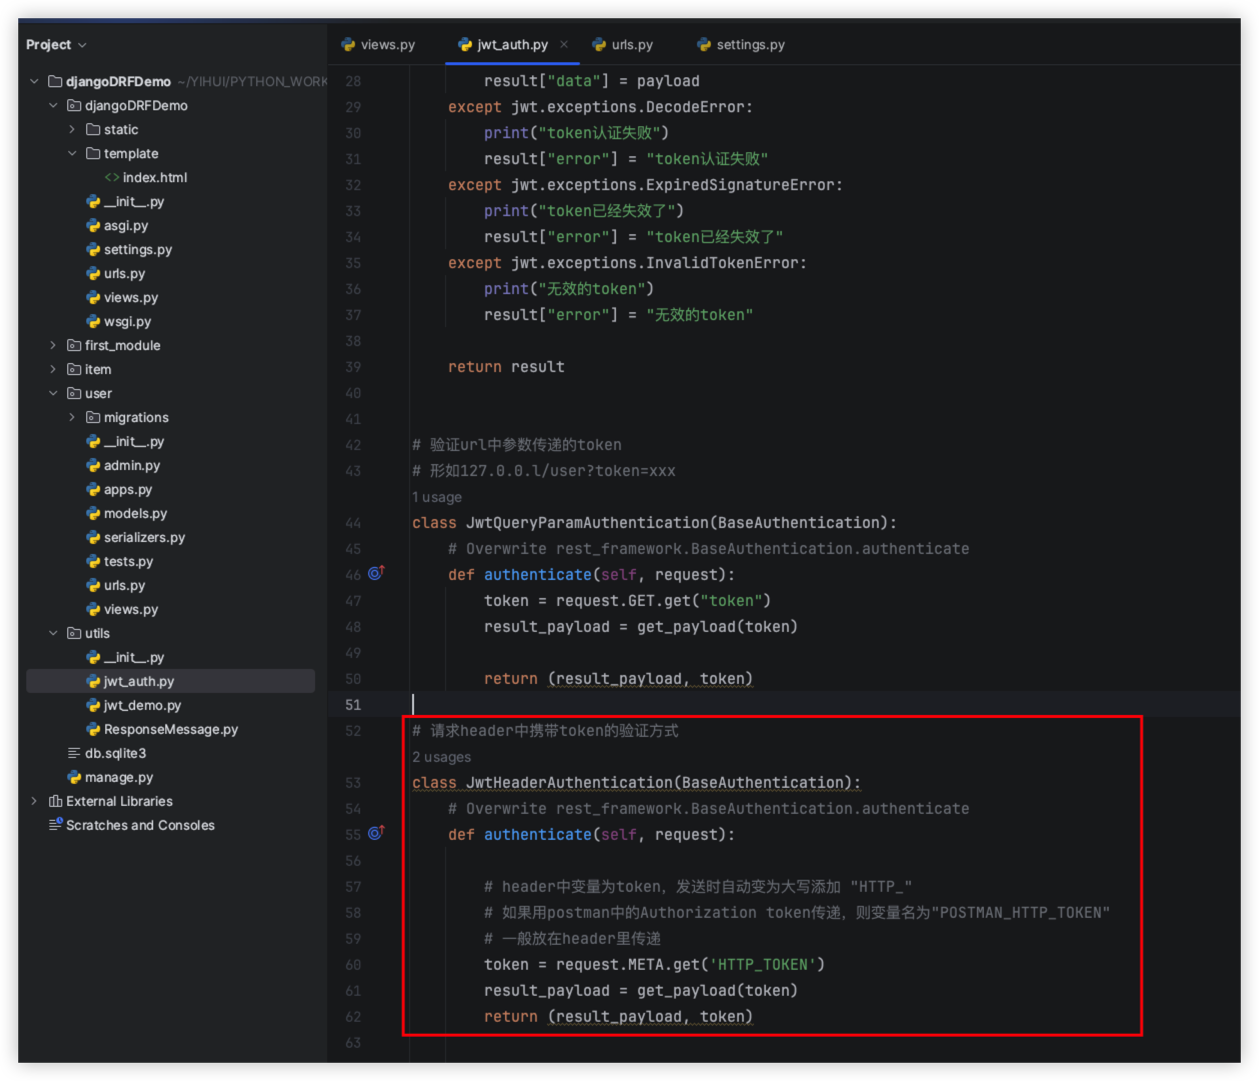
Task: Click the db.sqlite3 database file icon
Action: pyautogui.click(x=74, y=754)
